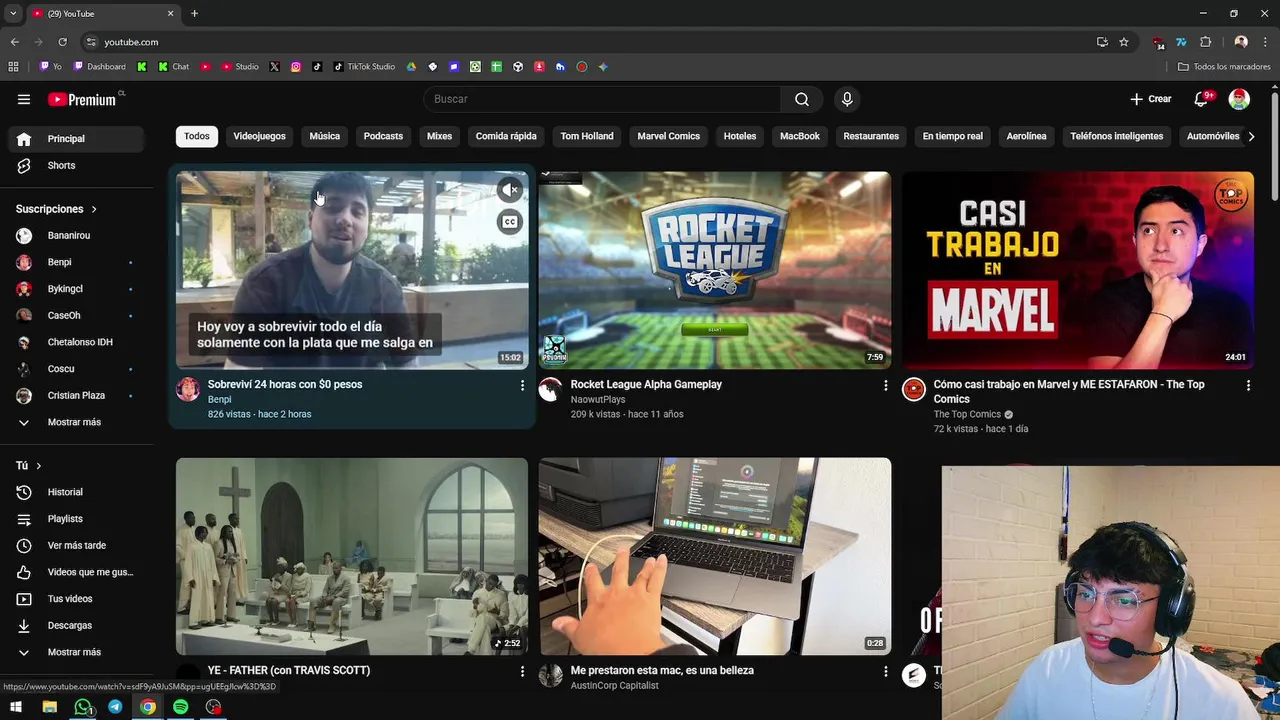Select the Todos category chip
1280x720 pixels.
(x=197, y=136)
